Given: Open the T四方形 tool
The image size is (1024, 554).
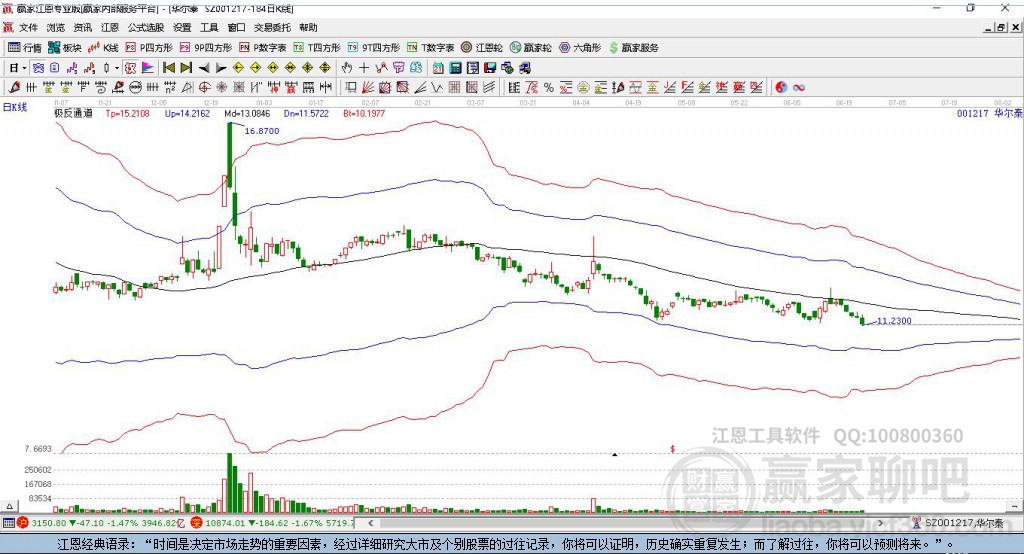Looking at the screenshot, I should [x=317, y=48].
